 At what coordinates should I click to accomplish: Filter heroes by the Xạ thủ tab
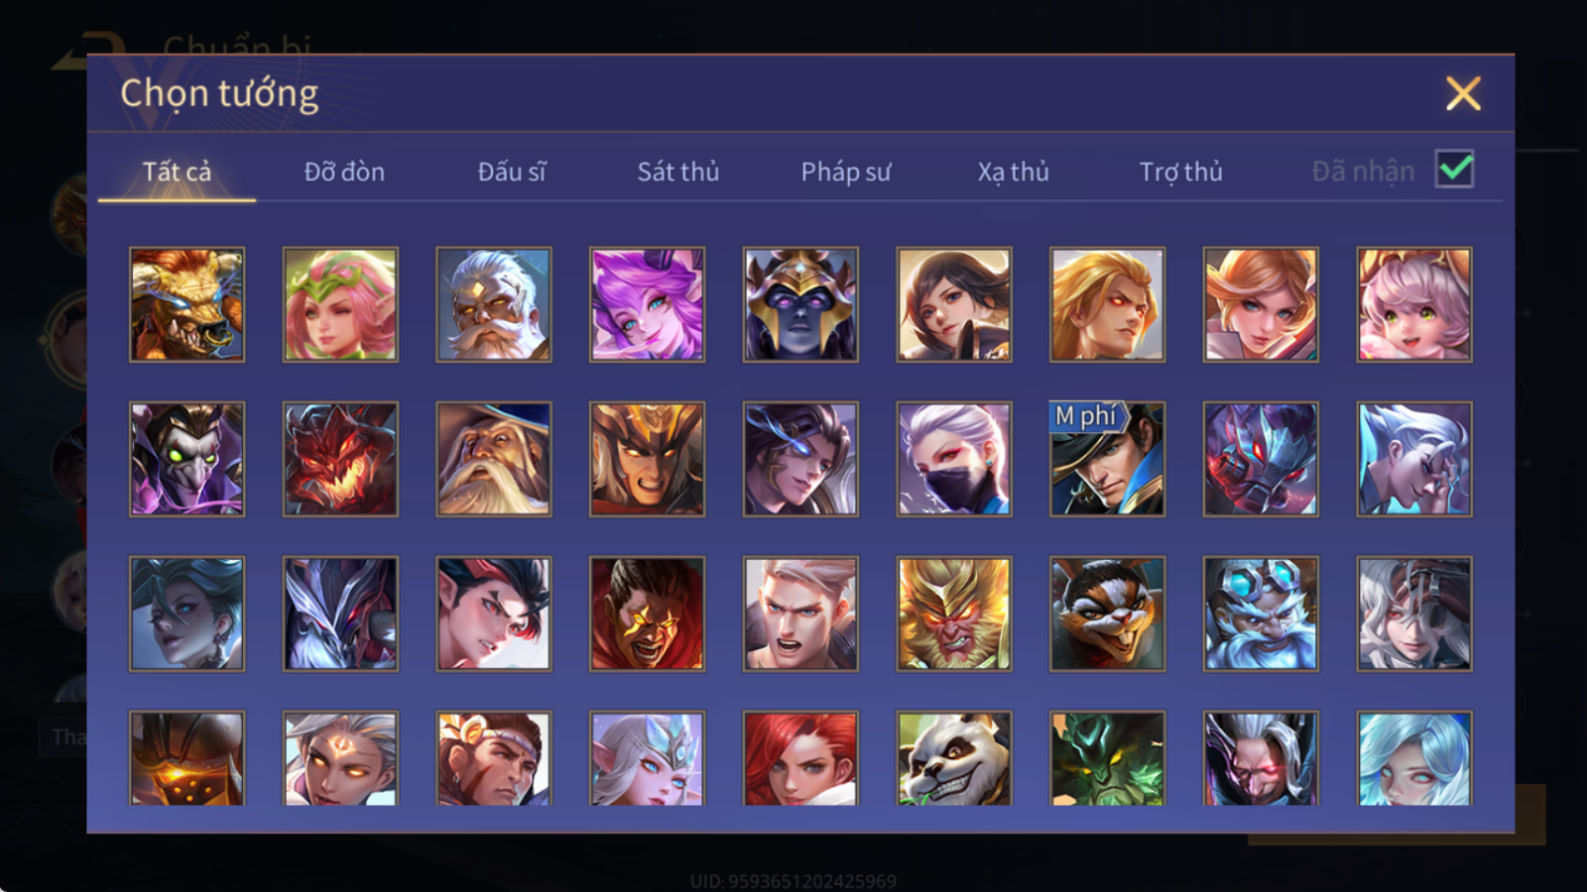[x=1013, y=171]
